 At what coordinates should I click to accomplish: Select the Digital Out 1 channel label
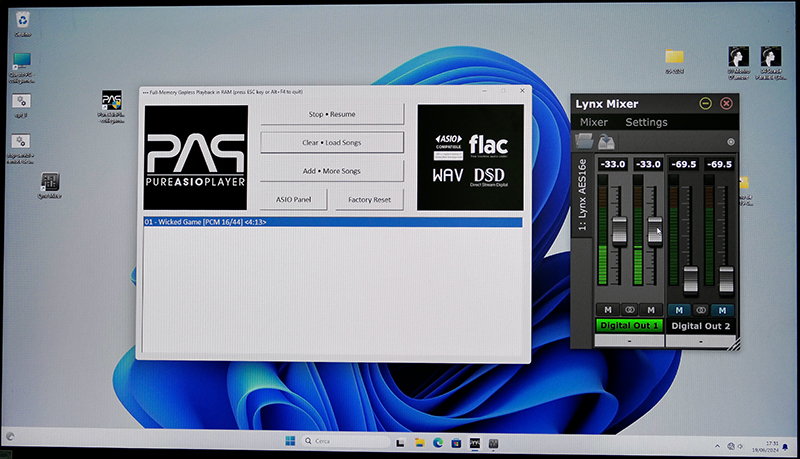[629, 325]
